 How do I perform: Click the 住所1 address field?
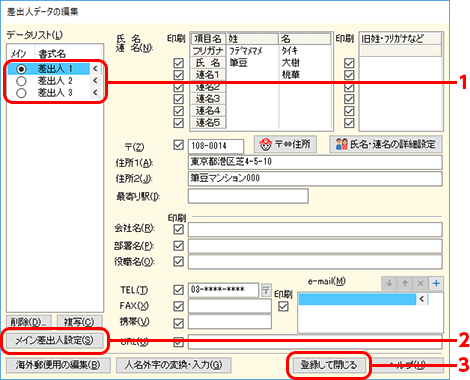315,162
